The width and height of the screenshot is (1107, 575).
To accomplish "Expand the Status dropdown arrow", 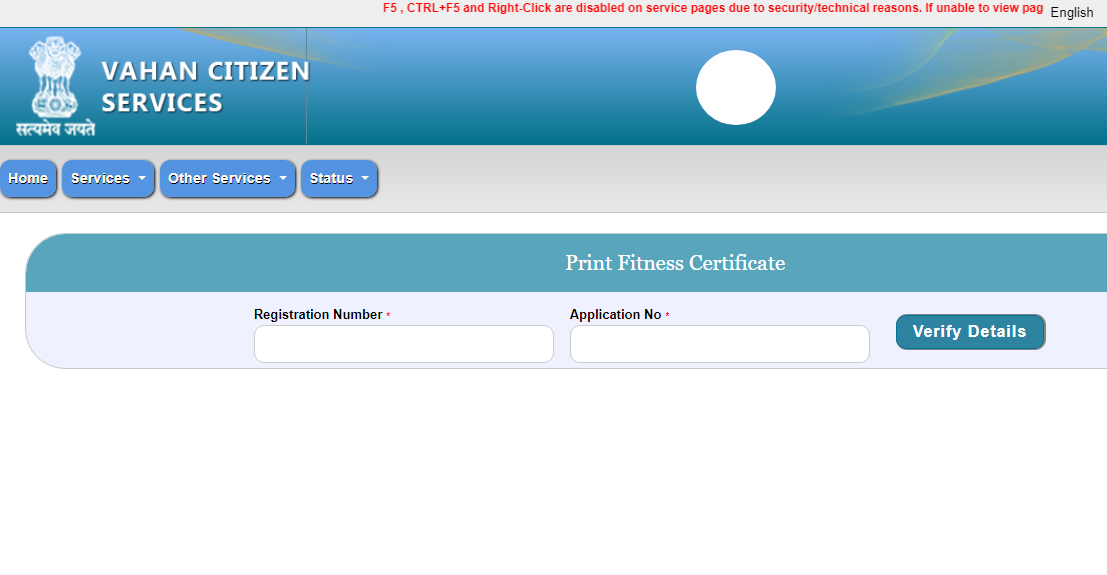I will coord(365,178).
